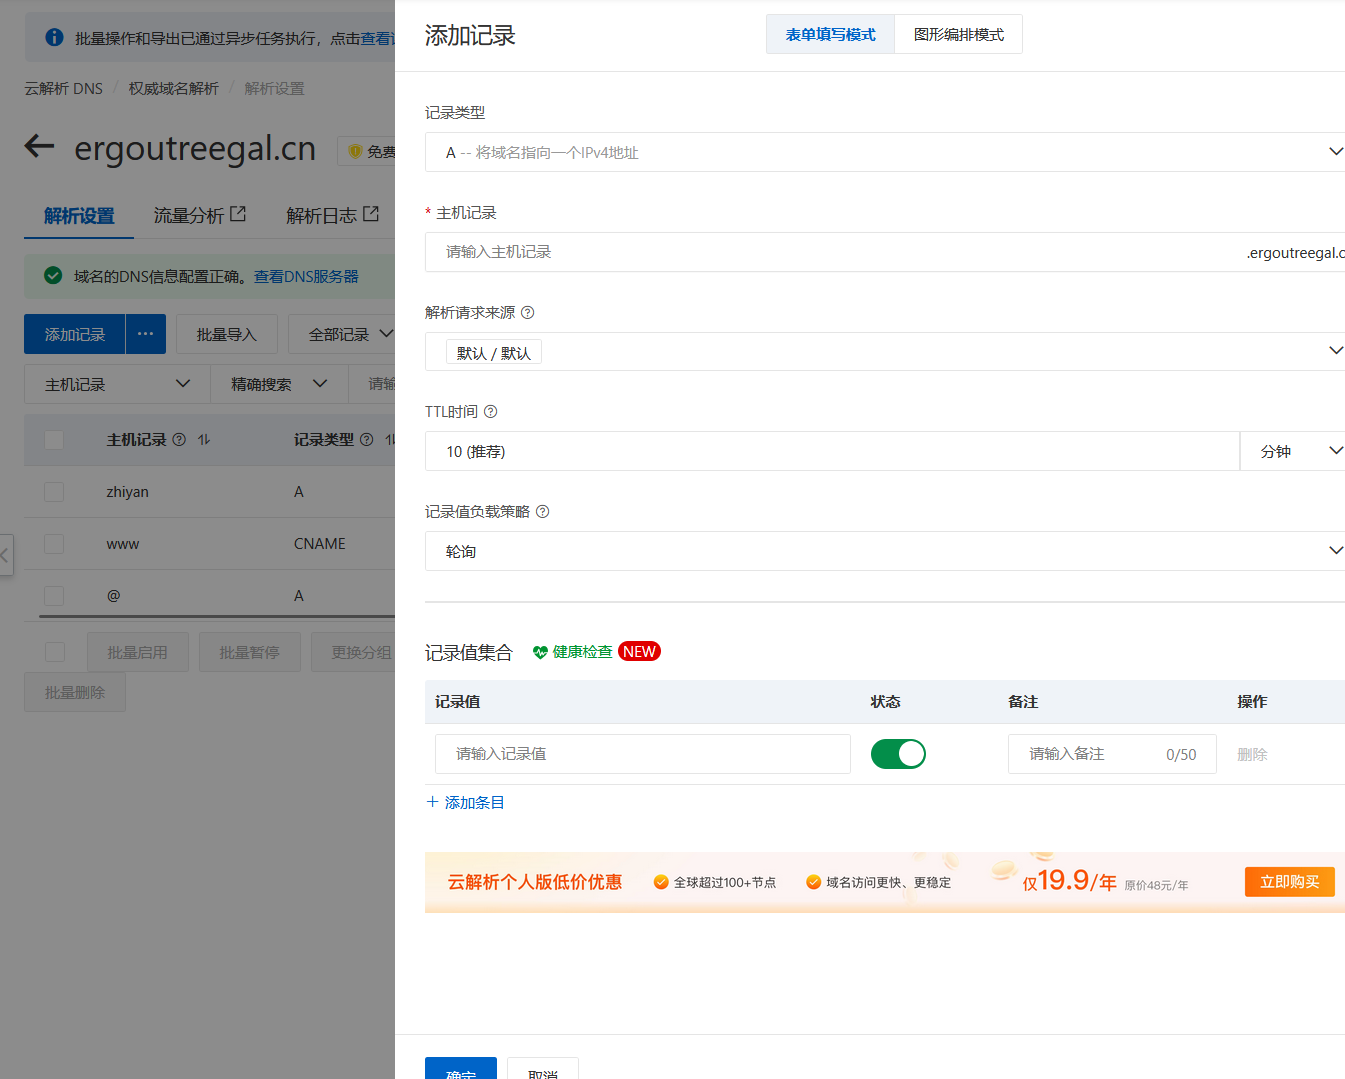Expand the 记录值负载策略 dropdown showing 轮询
Image resolution: width=1345 pixels, height=1079 pixels.
point(884,551)
